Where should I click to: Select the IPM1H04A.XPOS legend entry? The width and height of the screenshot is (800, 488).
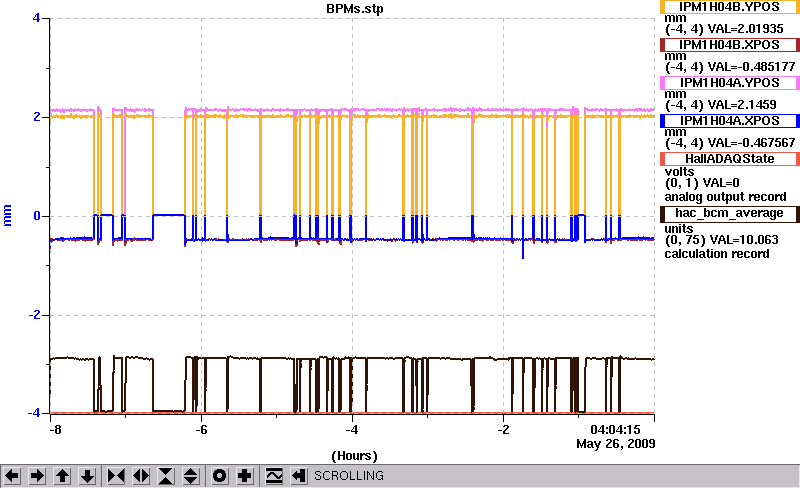click(x=730, y=121)
